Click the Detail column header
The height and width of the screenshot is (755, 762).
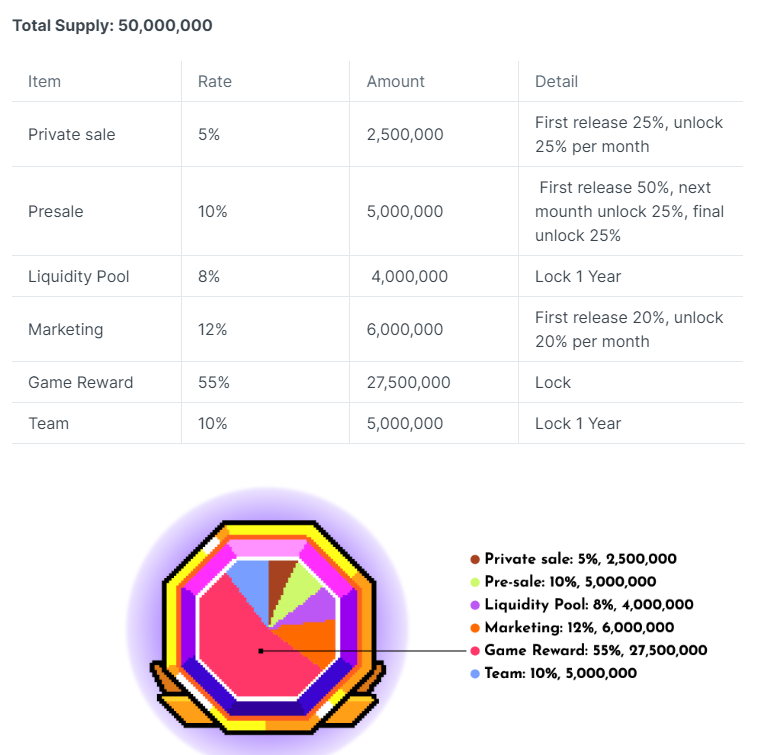click(556, 82)
